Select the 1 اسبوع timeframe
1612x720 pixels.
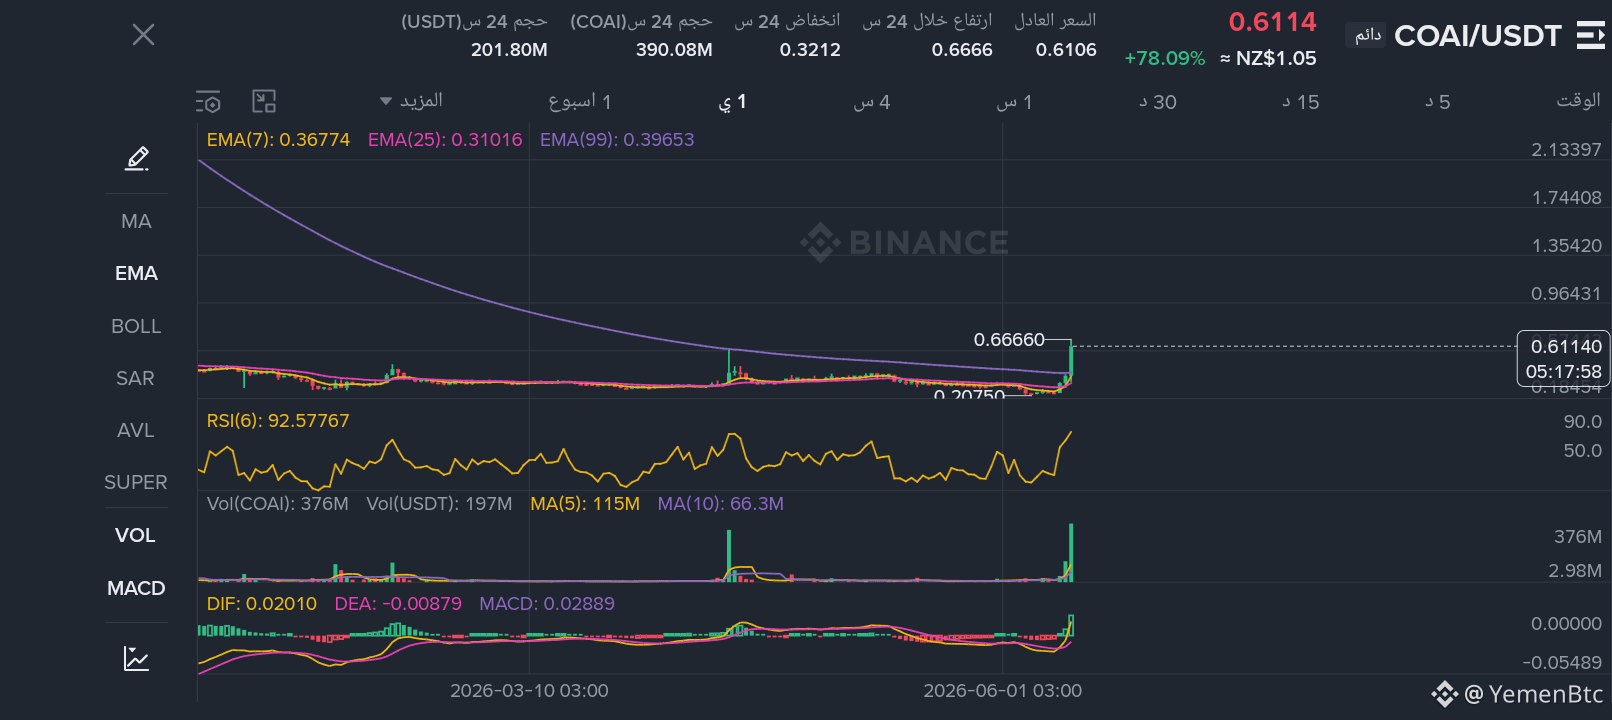click(580, 101)
